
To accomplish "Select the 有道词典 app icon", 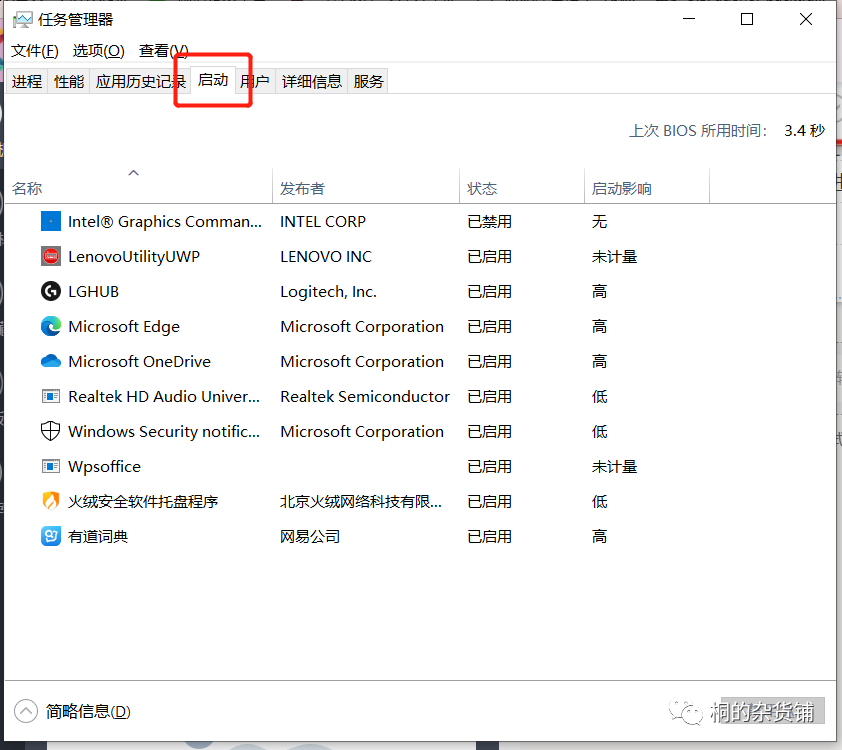I will click(51, 537).
